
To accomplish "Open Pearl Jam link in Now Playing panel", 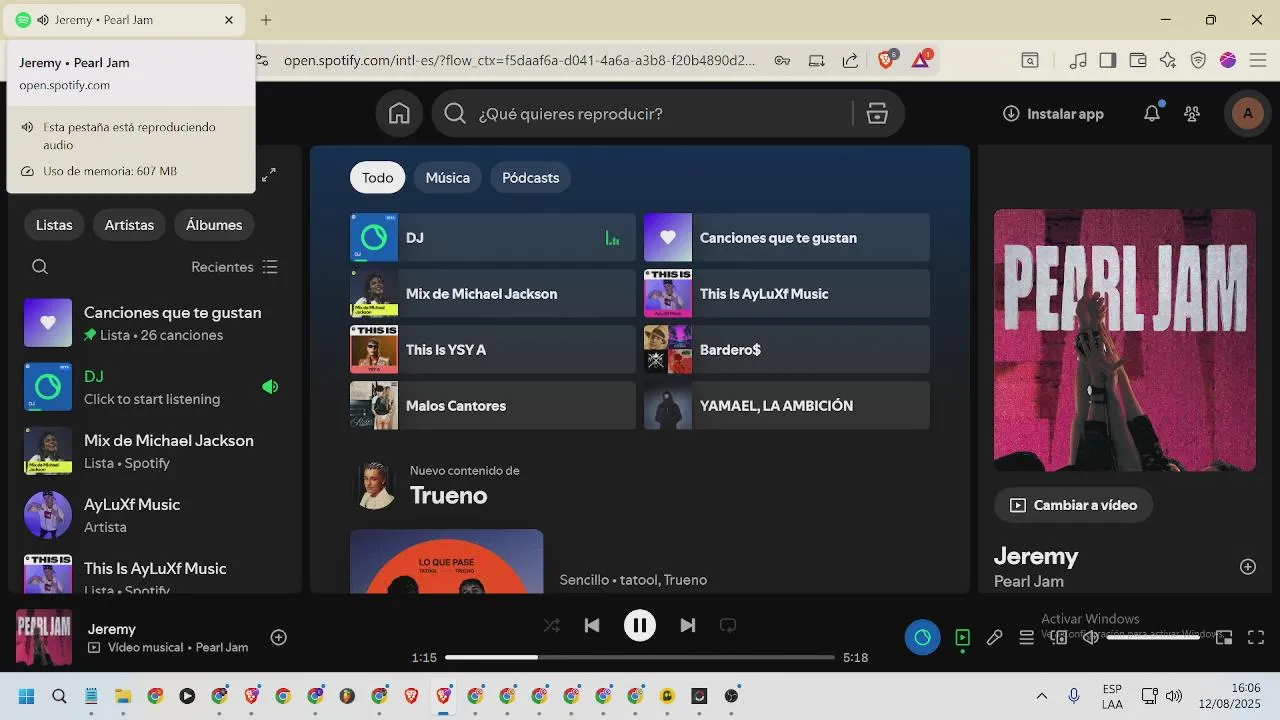I will click(1029, 582).
